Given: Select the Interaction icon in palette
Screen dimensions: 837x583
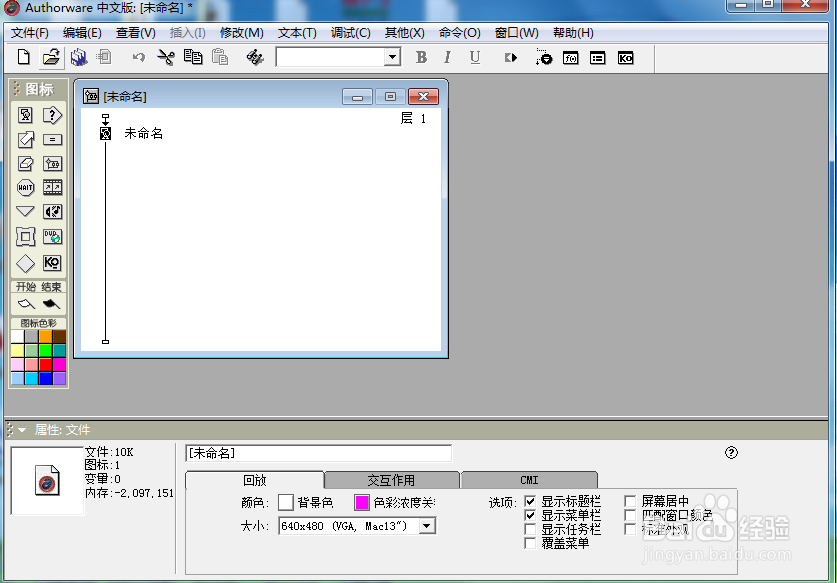Looking at the screenshot, I should [52, 115].
